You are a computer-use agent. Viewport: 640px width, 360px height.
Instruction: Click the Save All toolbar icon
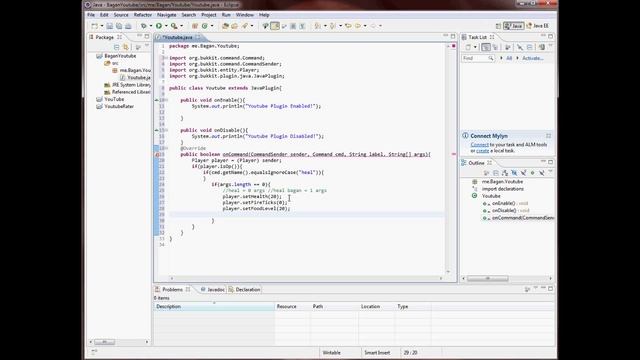(x=119, y=26)
